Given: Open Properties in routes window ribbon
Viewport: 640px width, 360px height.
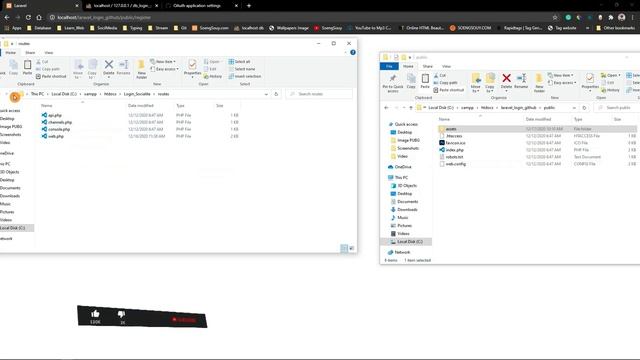Looking at the screenshot, I should (x=192, y=68).
